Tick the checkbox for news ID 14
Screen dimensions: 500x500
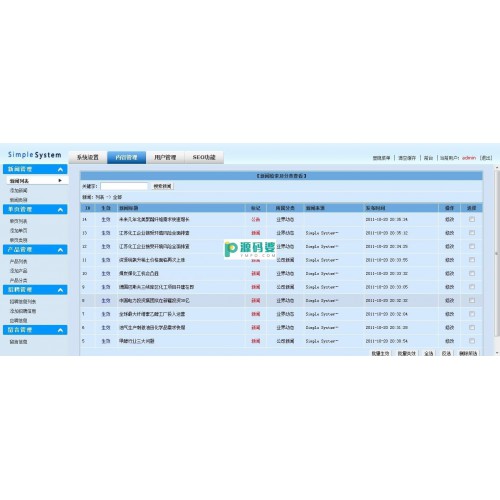[x=472, y=219]
